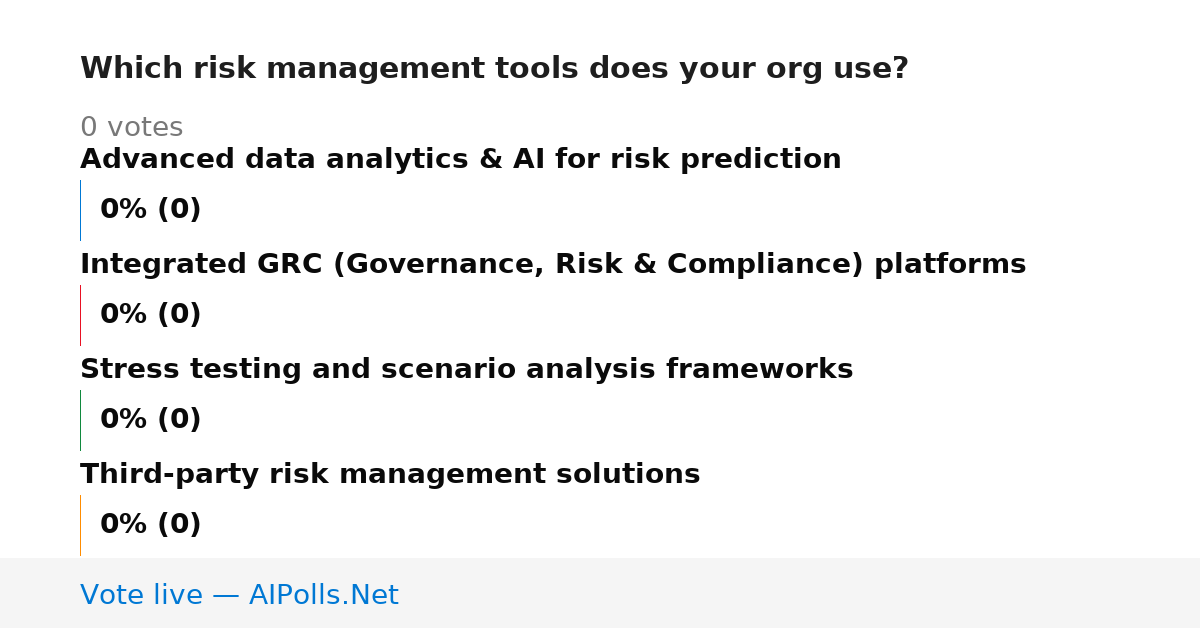Click the gray footer bar beside the link

[x=800, y=593]
